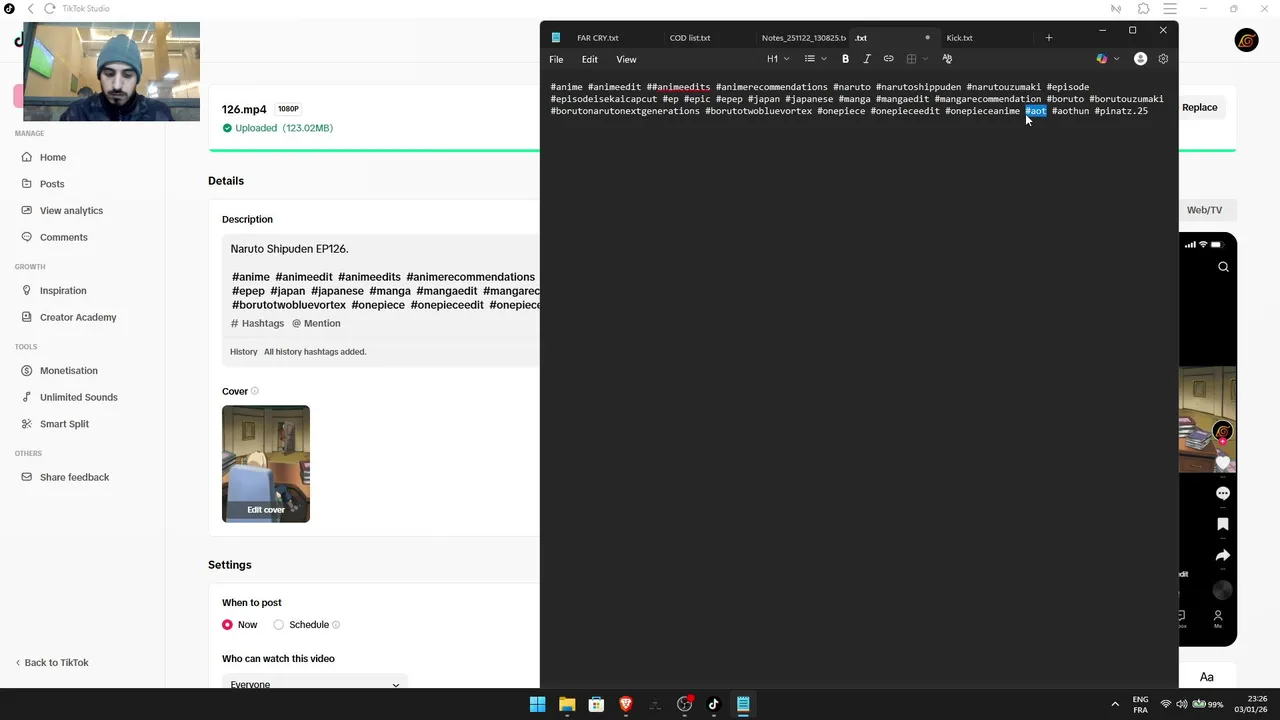Open Everyone visibility dropdown
1280x720 pixels.
click(x=315, y=684)
